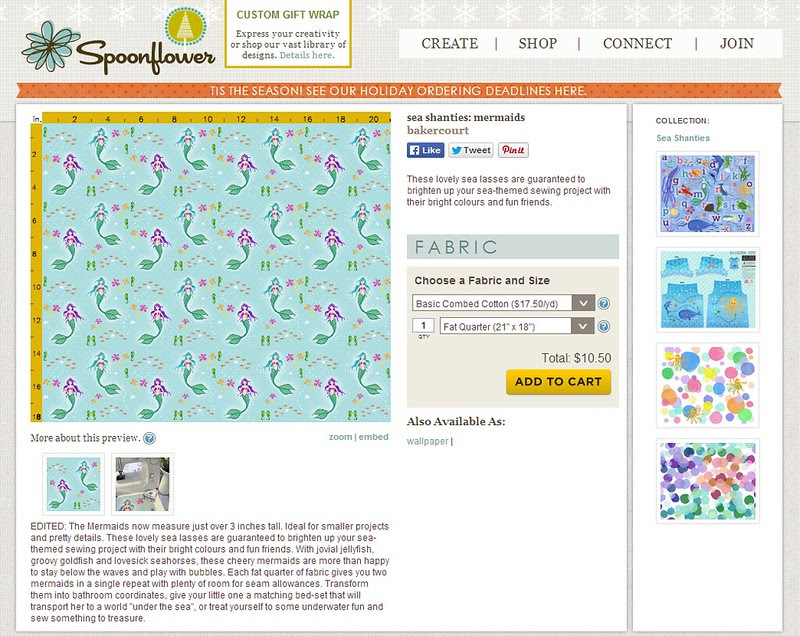Click the zoom link under preview

click(x=340, y=437)
